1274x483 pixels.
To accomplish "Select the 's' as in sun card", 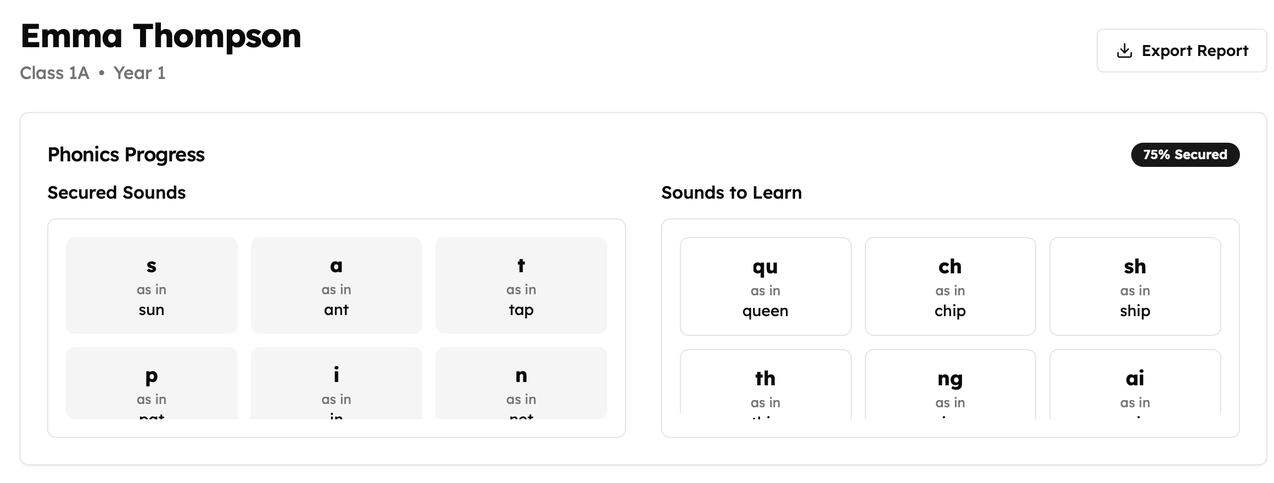I will pos(152,286).
